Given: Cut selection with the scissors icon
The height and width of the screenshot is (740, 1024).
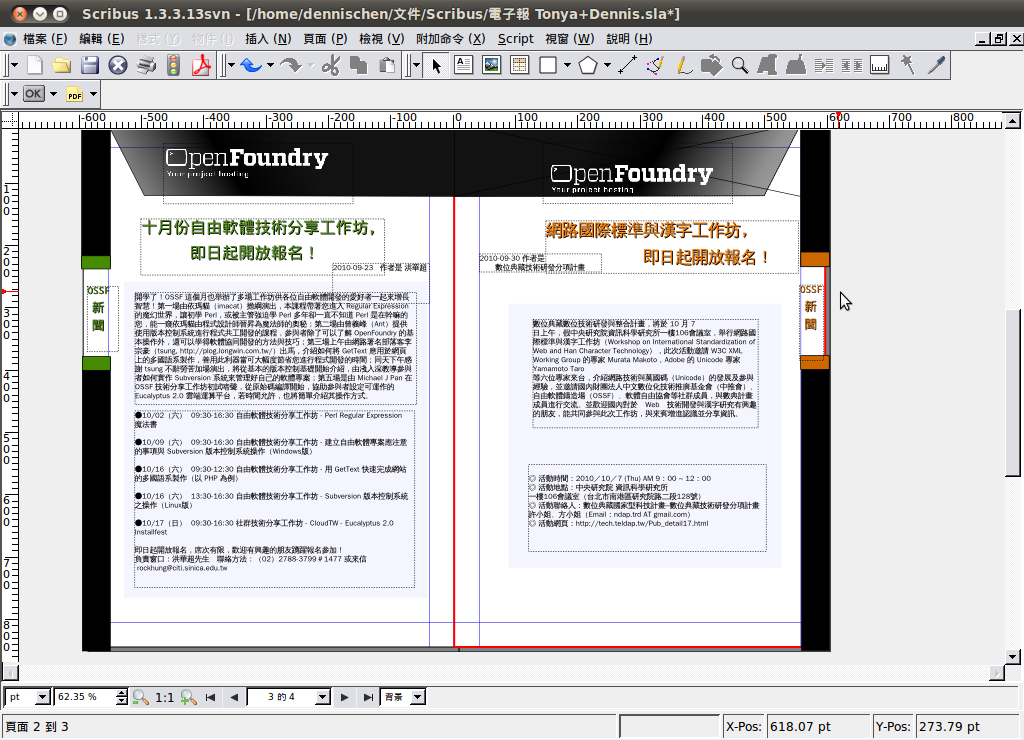Looking at the screenshot, I should pyautogui.click(x=331, y=65).
